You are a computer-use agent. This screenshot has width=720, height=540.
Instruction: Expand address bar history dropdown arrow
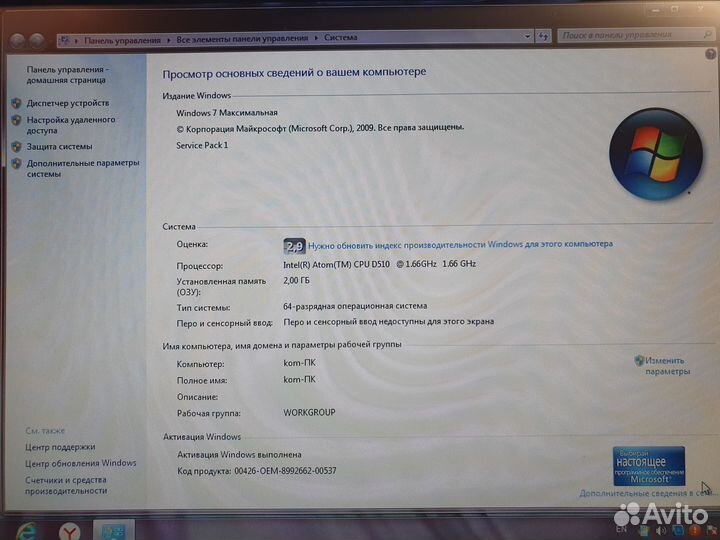527,36
